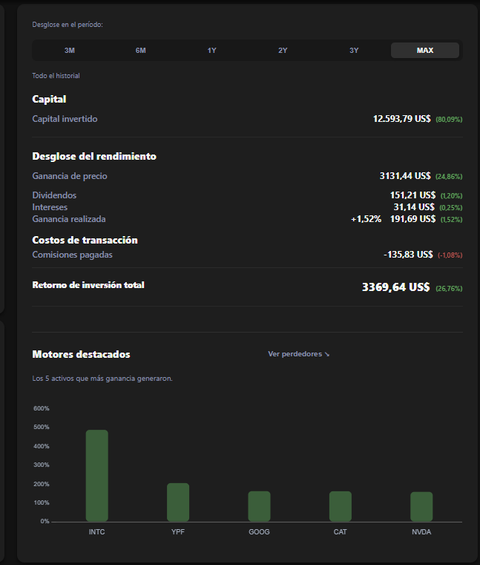Click the Intereses row label

[50, 207]
